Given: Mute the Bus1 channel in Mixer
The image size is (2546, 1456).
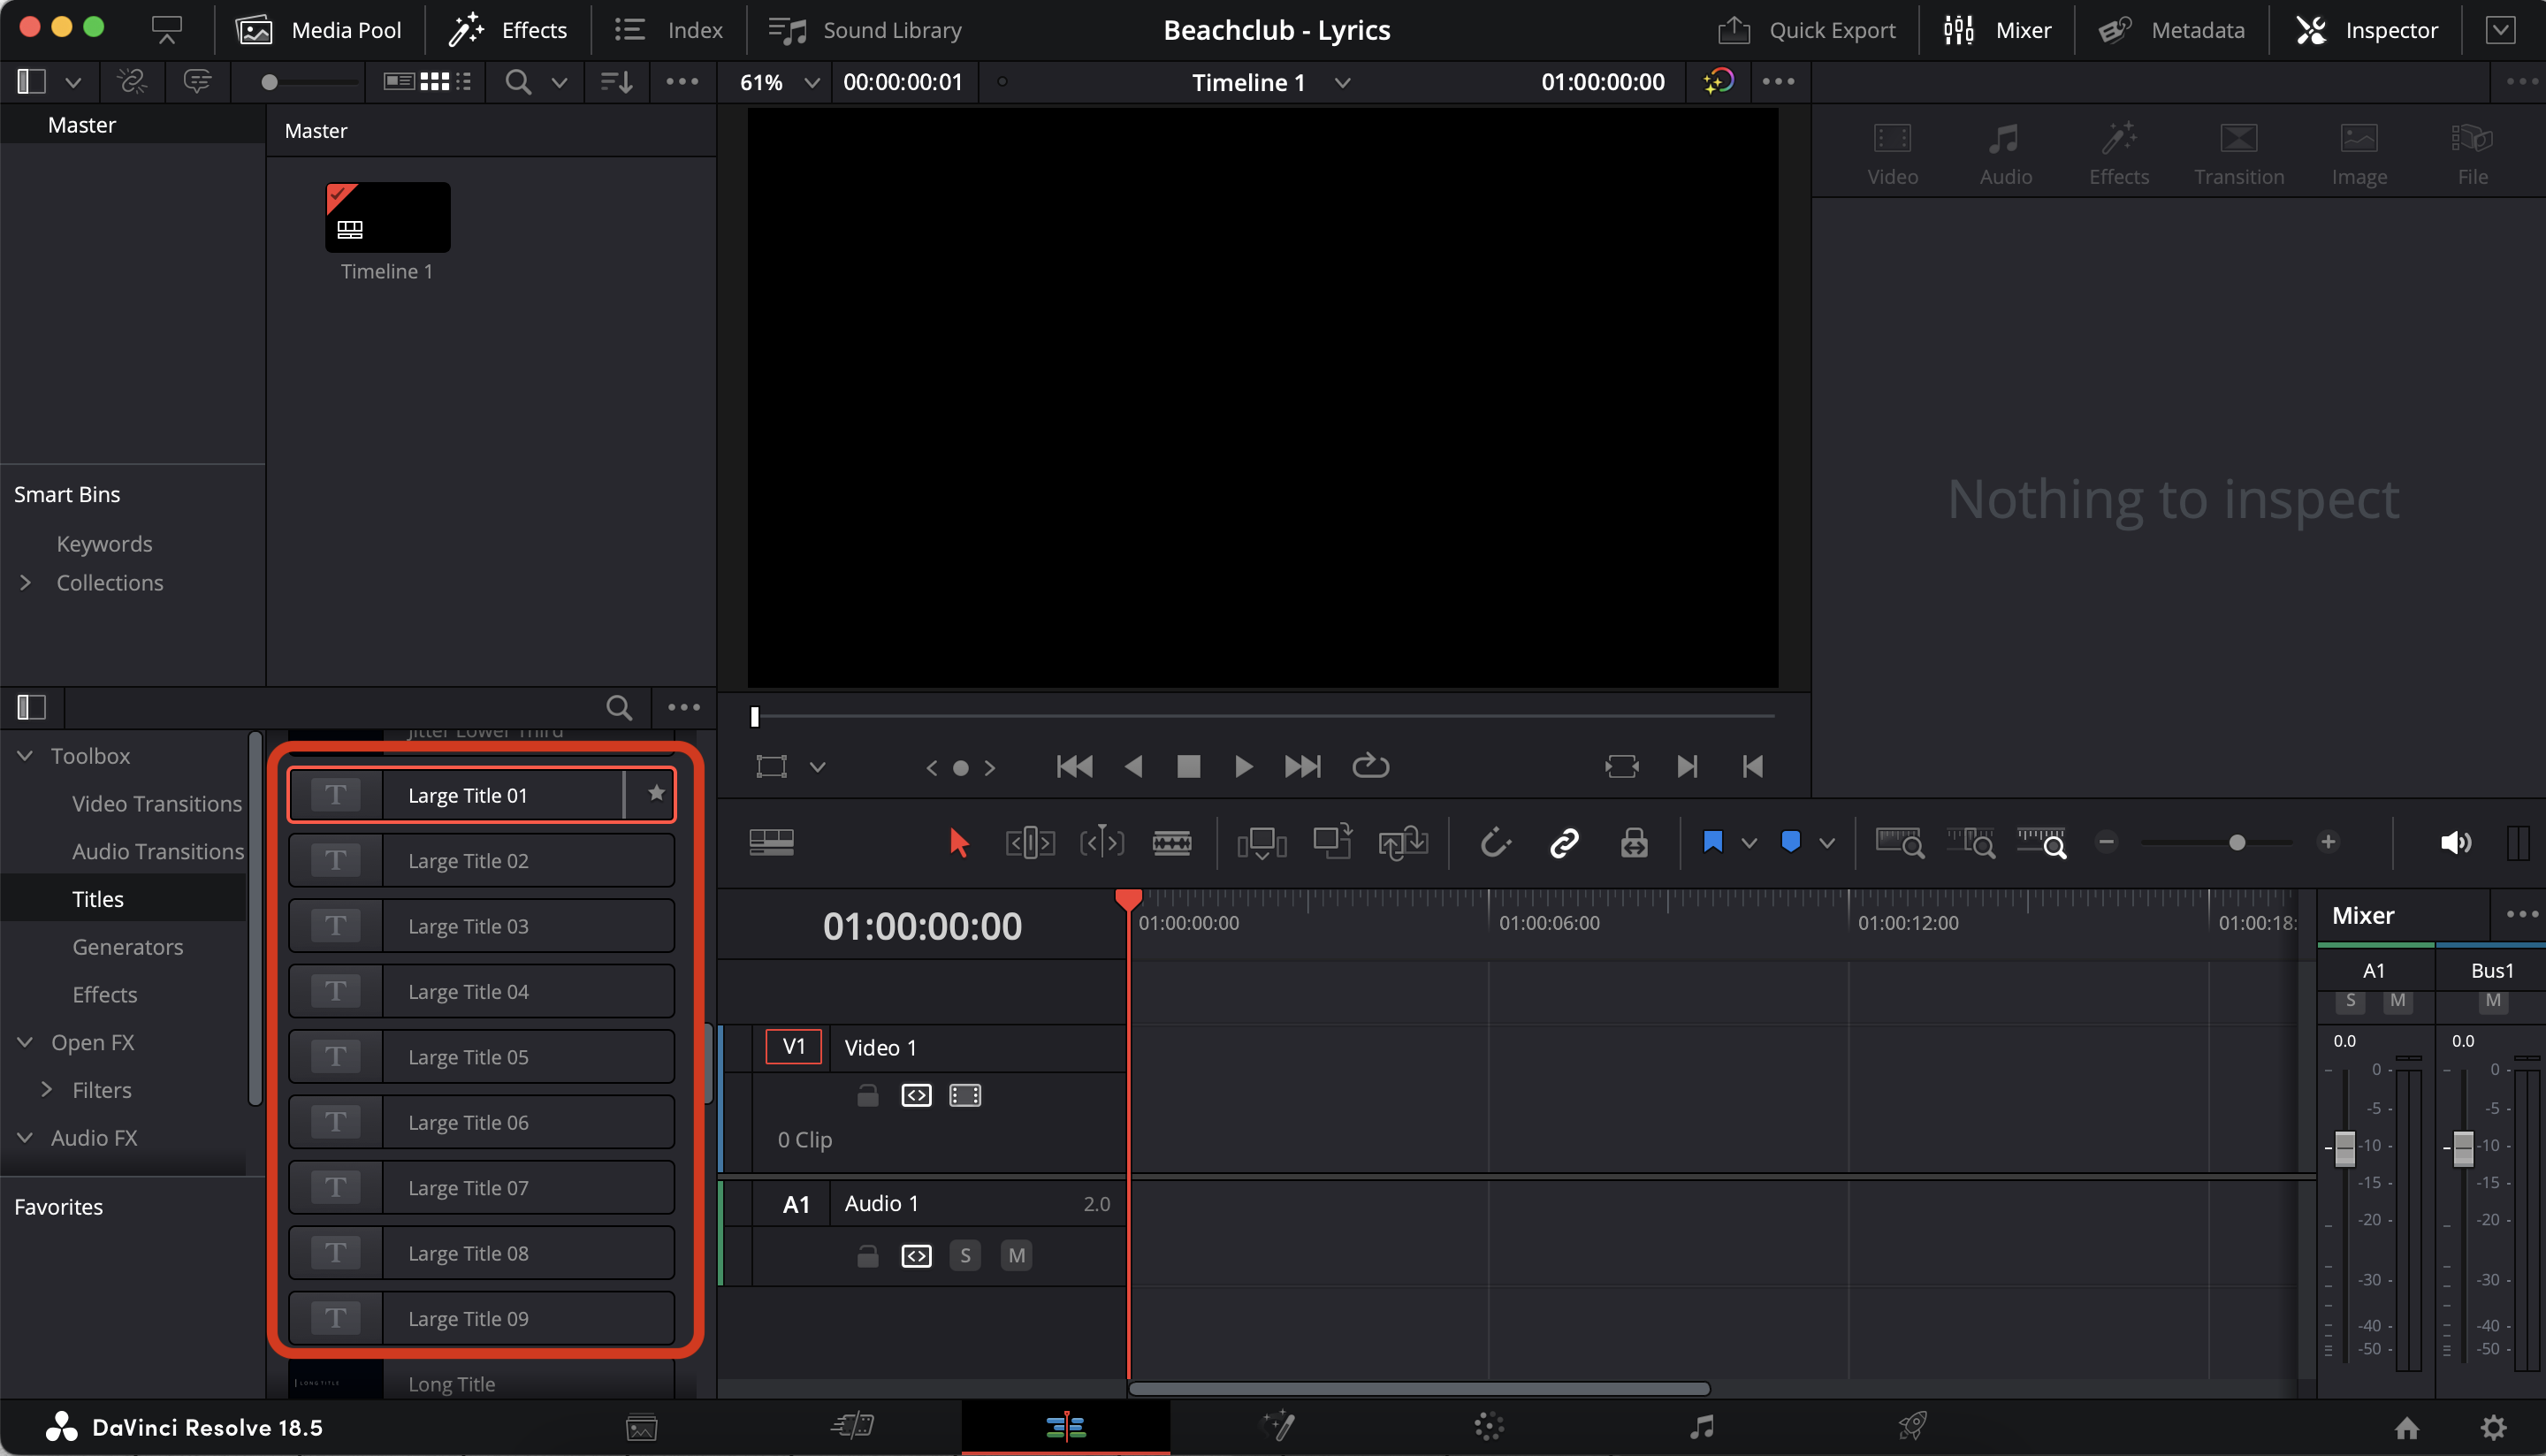Looking at the screenshot, I should 2493,1001.
